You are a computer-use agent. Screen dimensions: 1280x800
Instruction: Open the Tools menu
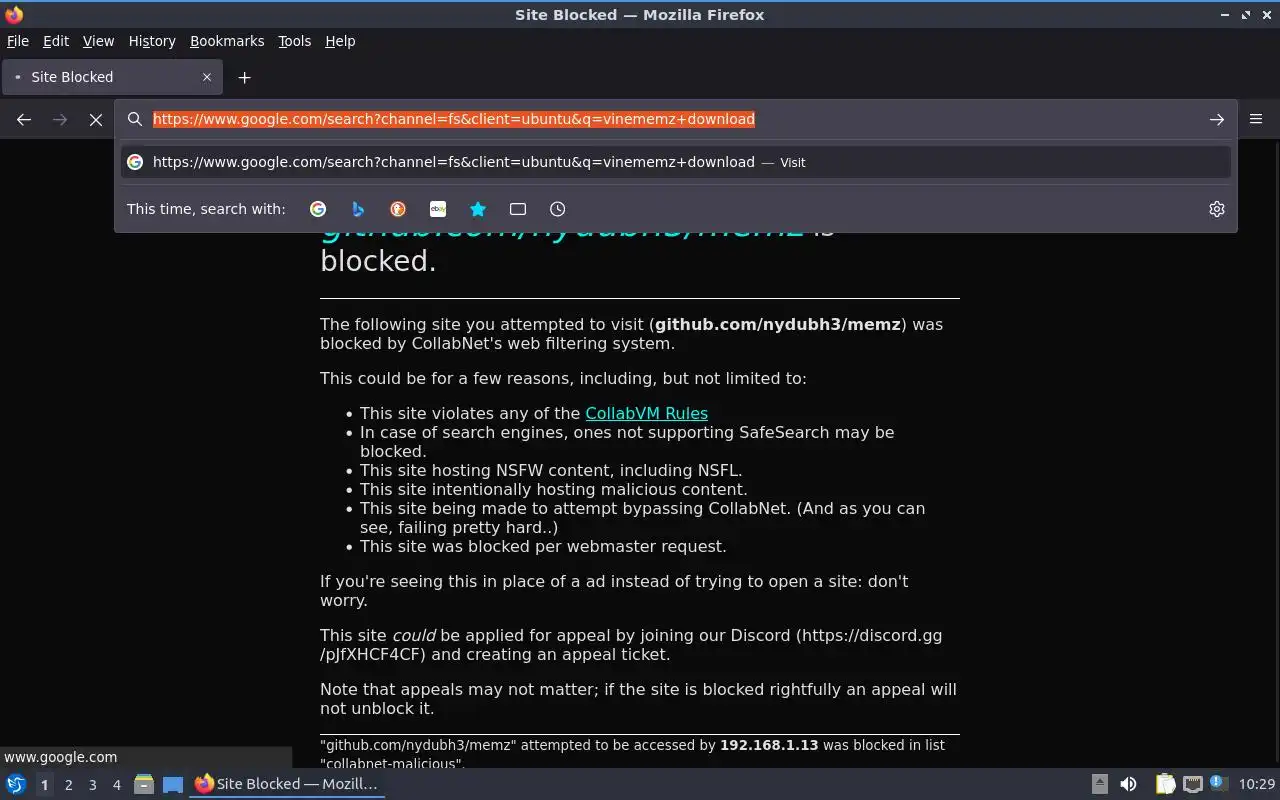click(x=295, y=41)
